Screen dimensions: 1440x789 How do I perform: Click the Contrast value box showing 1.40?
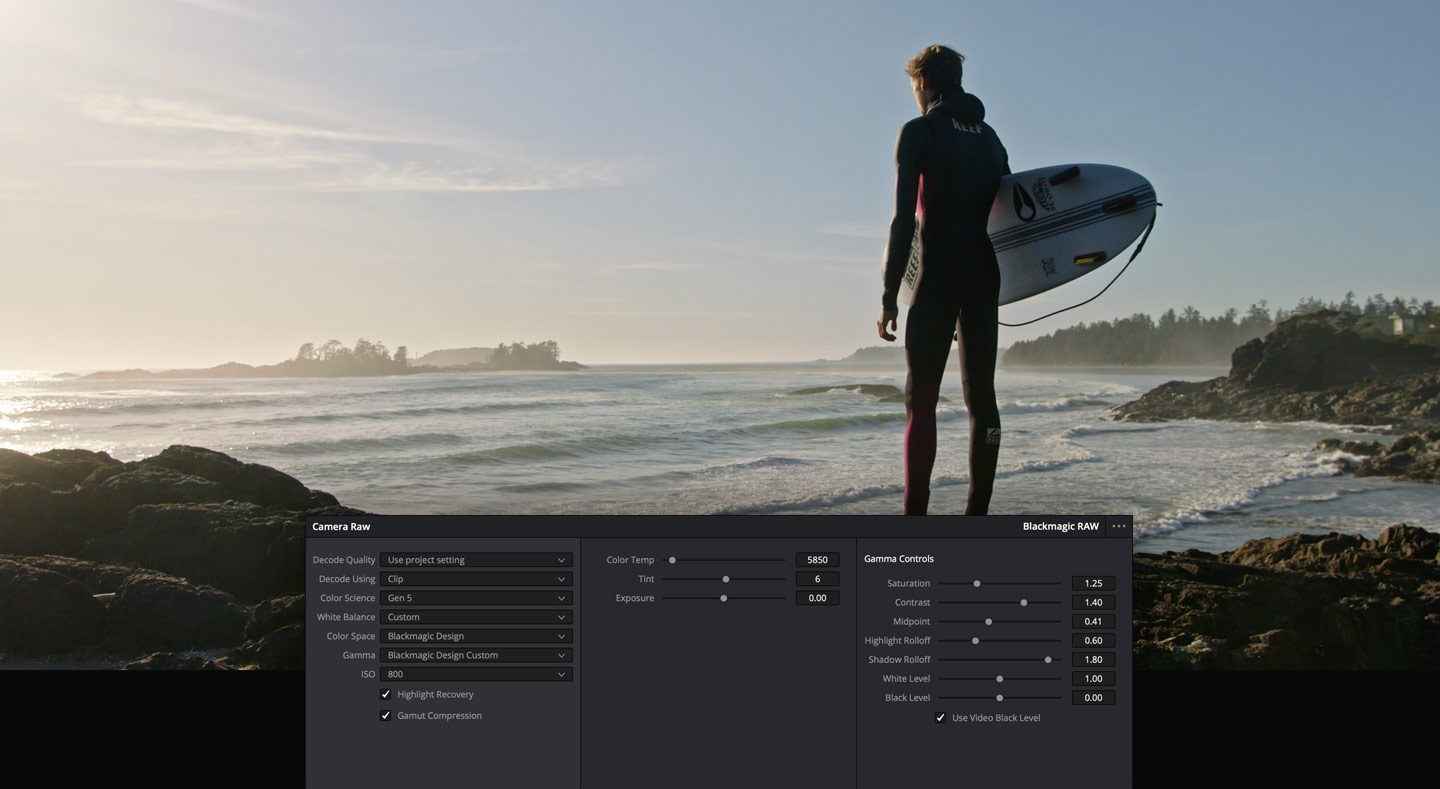[x=1092, y=602]
